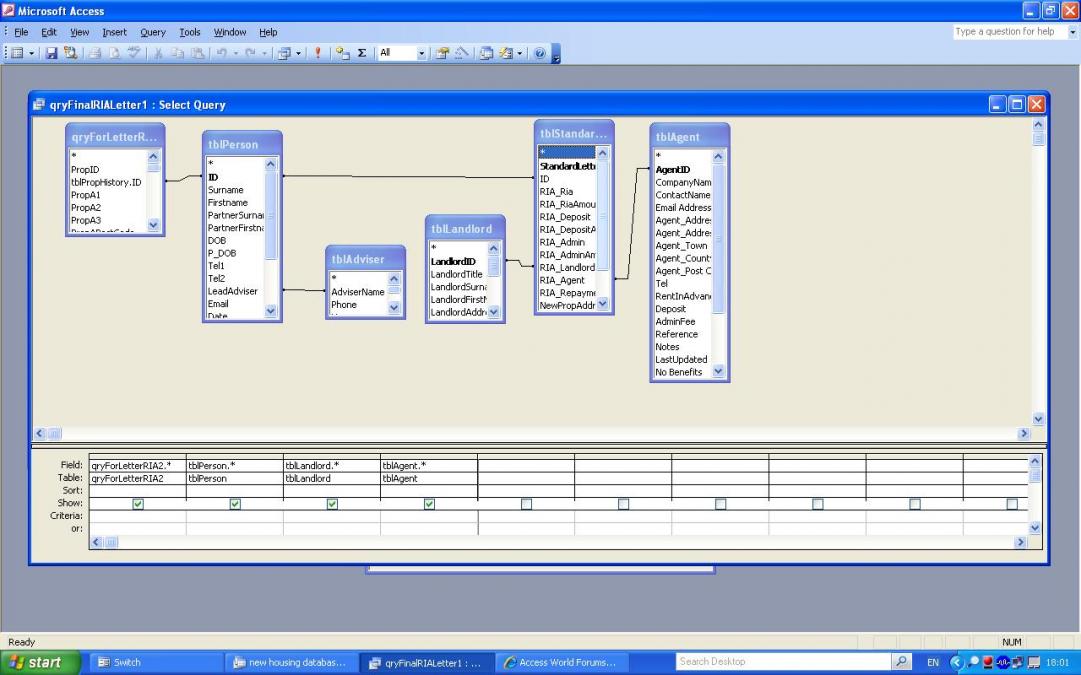Click the Save toolbar icon

pyautogui.click(x=51, y=53)
